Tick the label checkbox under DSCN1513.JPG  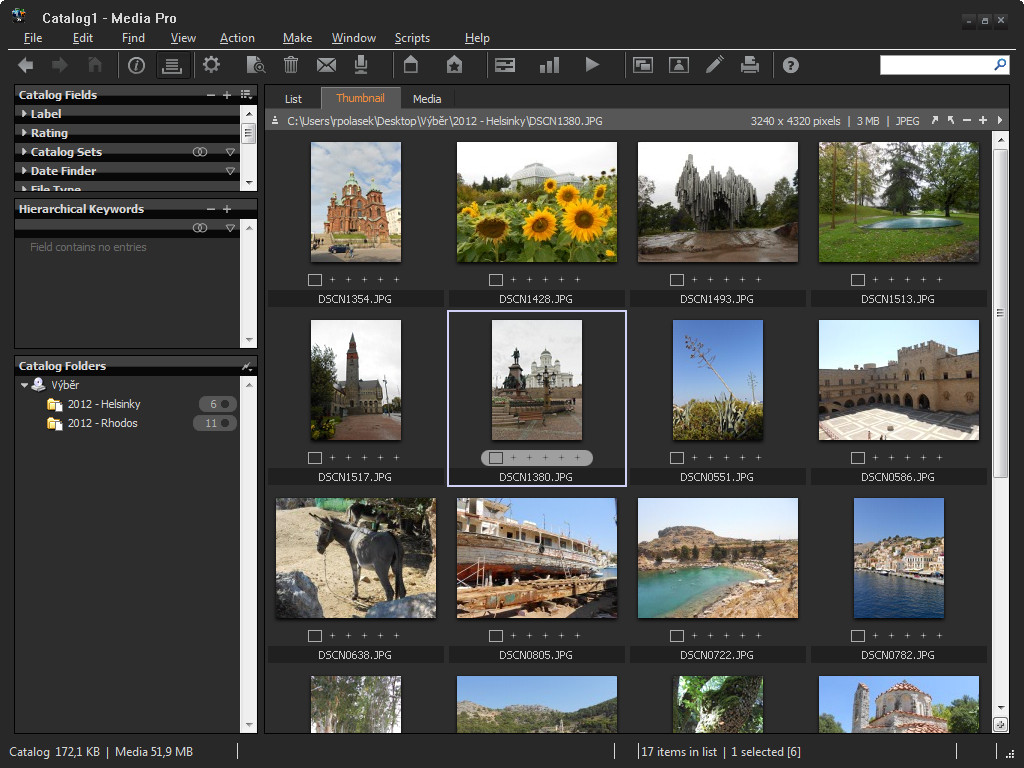tap(857, 280)
